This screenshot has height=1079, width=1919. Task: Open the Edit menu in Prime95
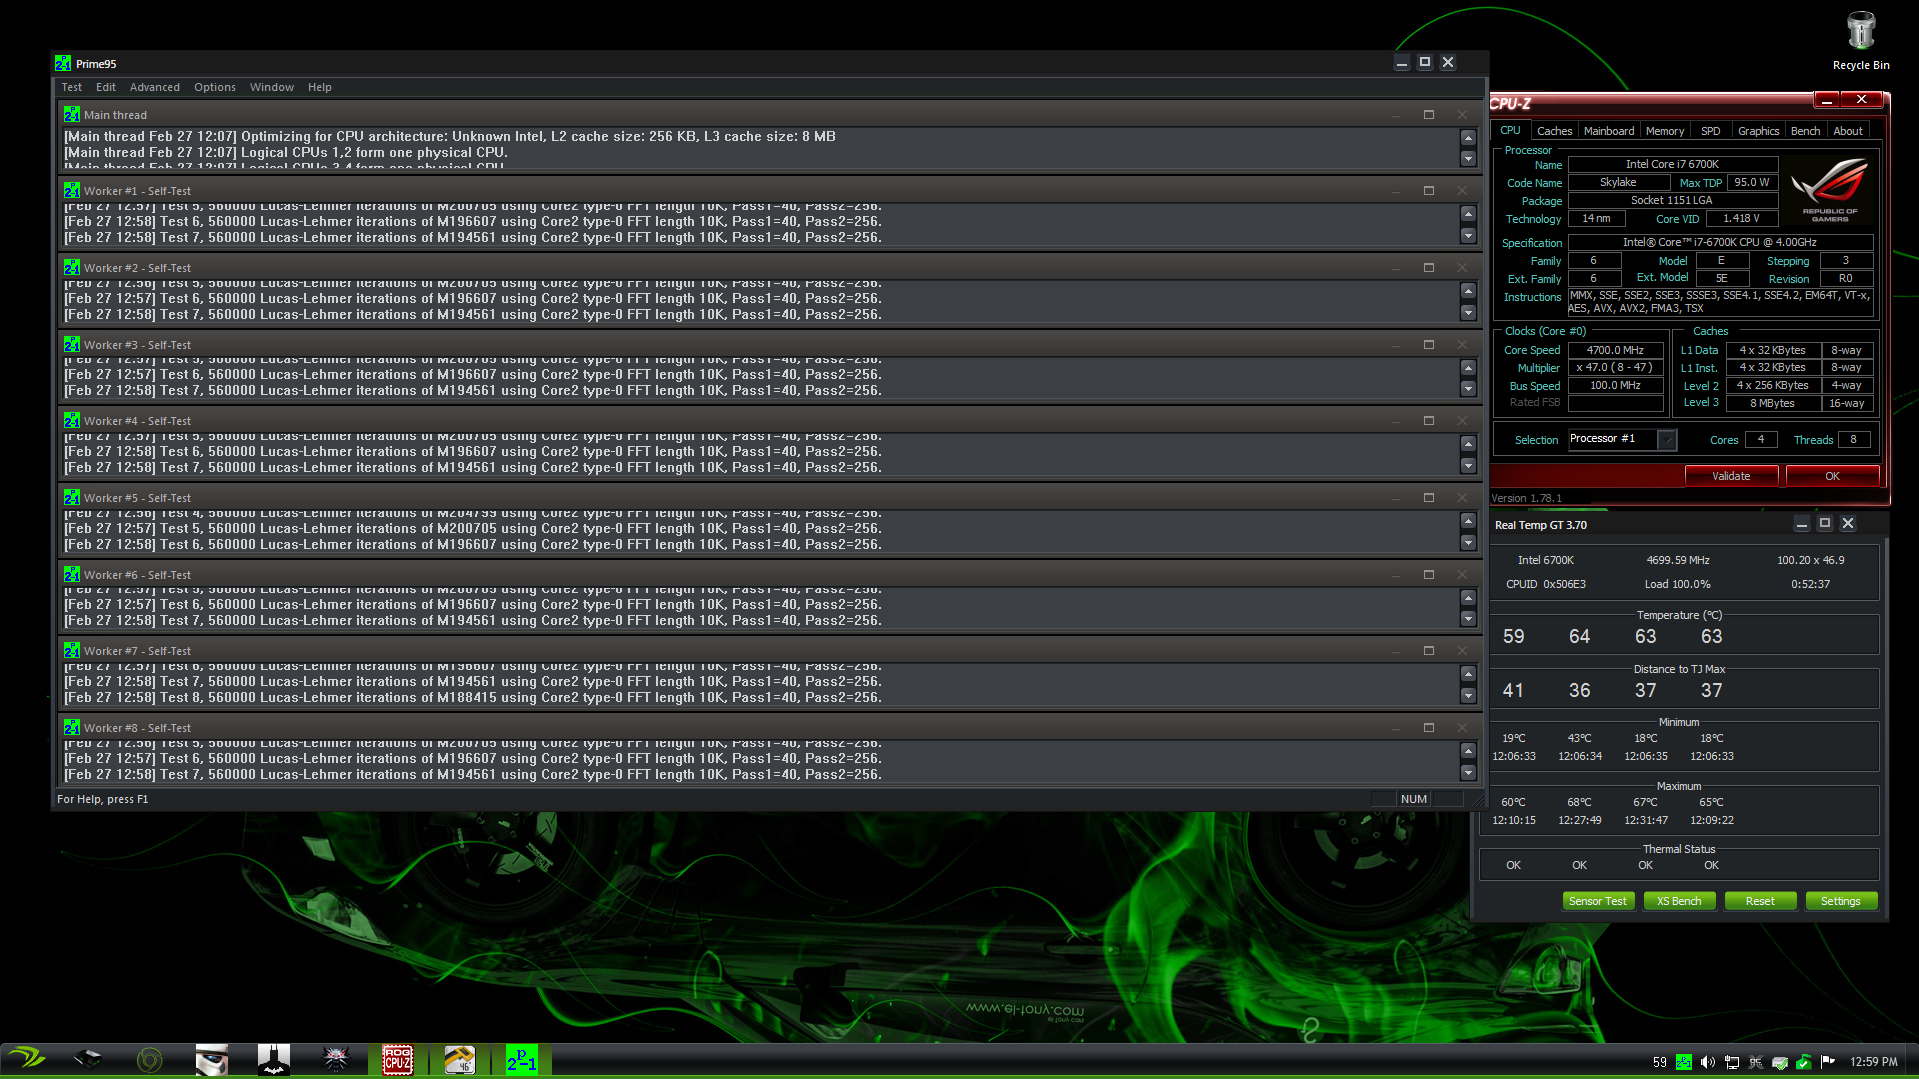click(106, 87)
